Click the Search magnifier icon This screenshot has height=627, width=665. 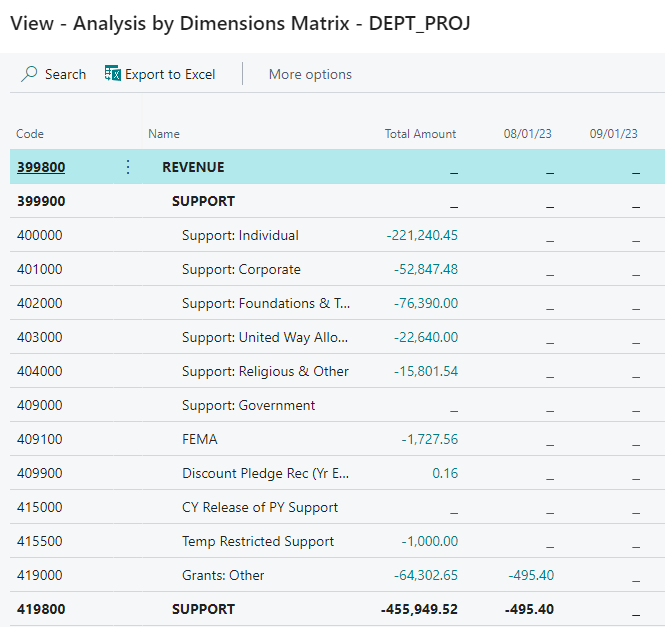(30, 74)
